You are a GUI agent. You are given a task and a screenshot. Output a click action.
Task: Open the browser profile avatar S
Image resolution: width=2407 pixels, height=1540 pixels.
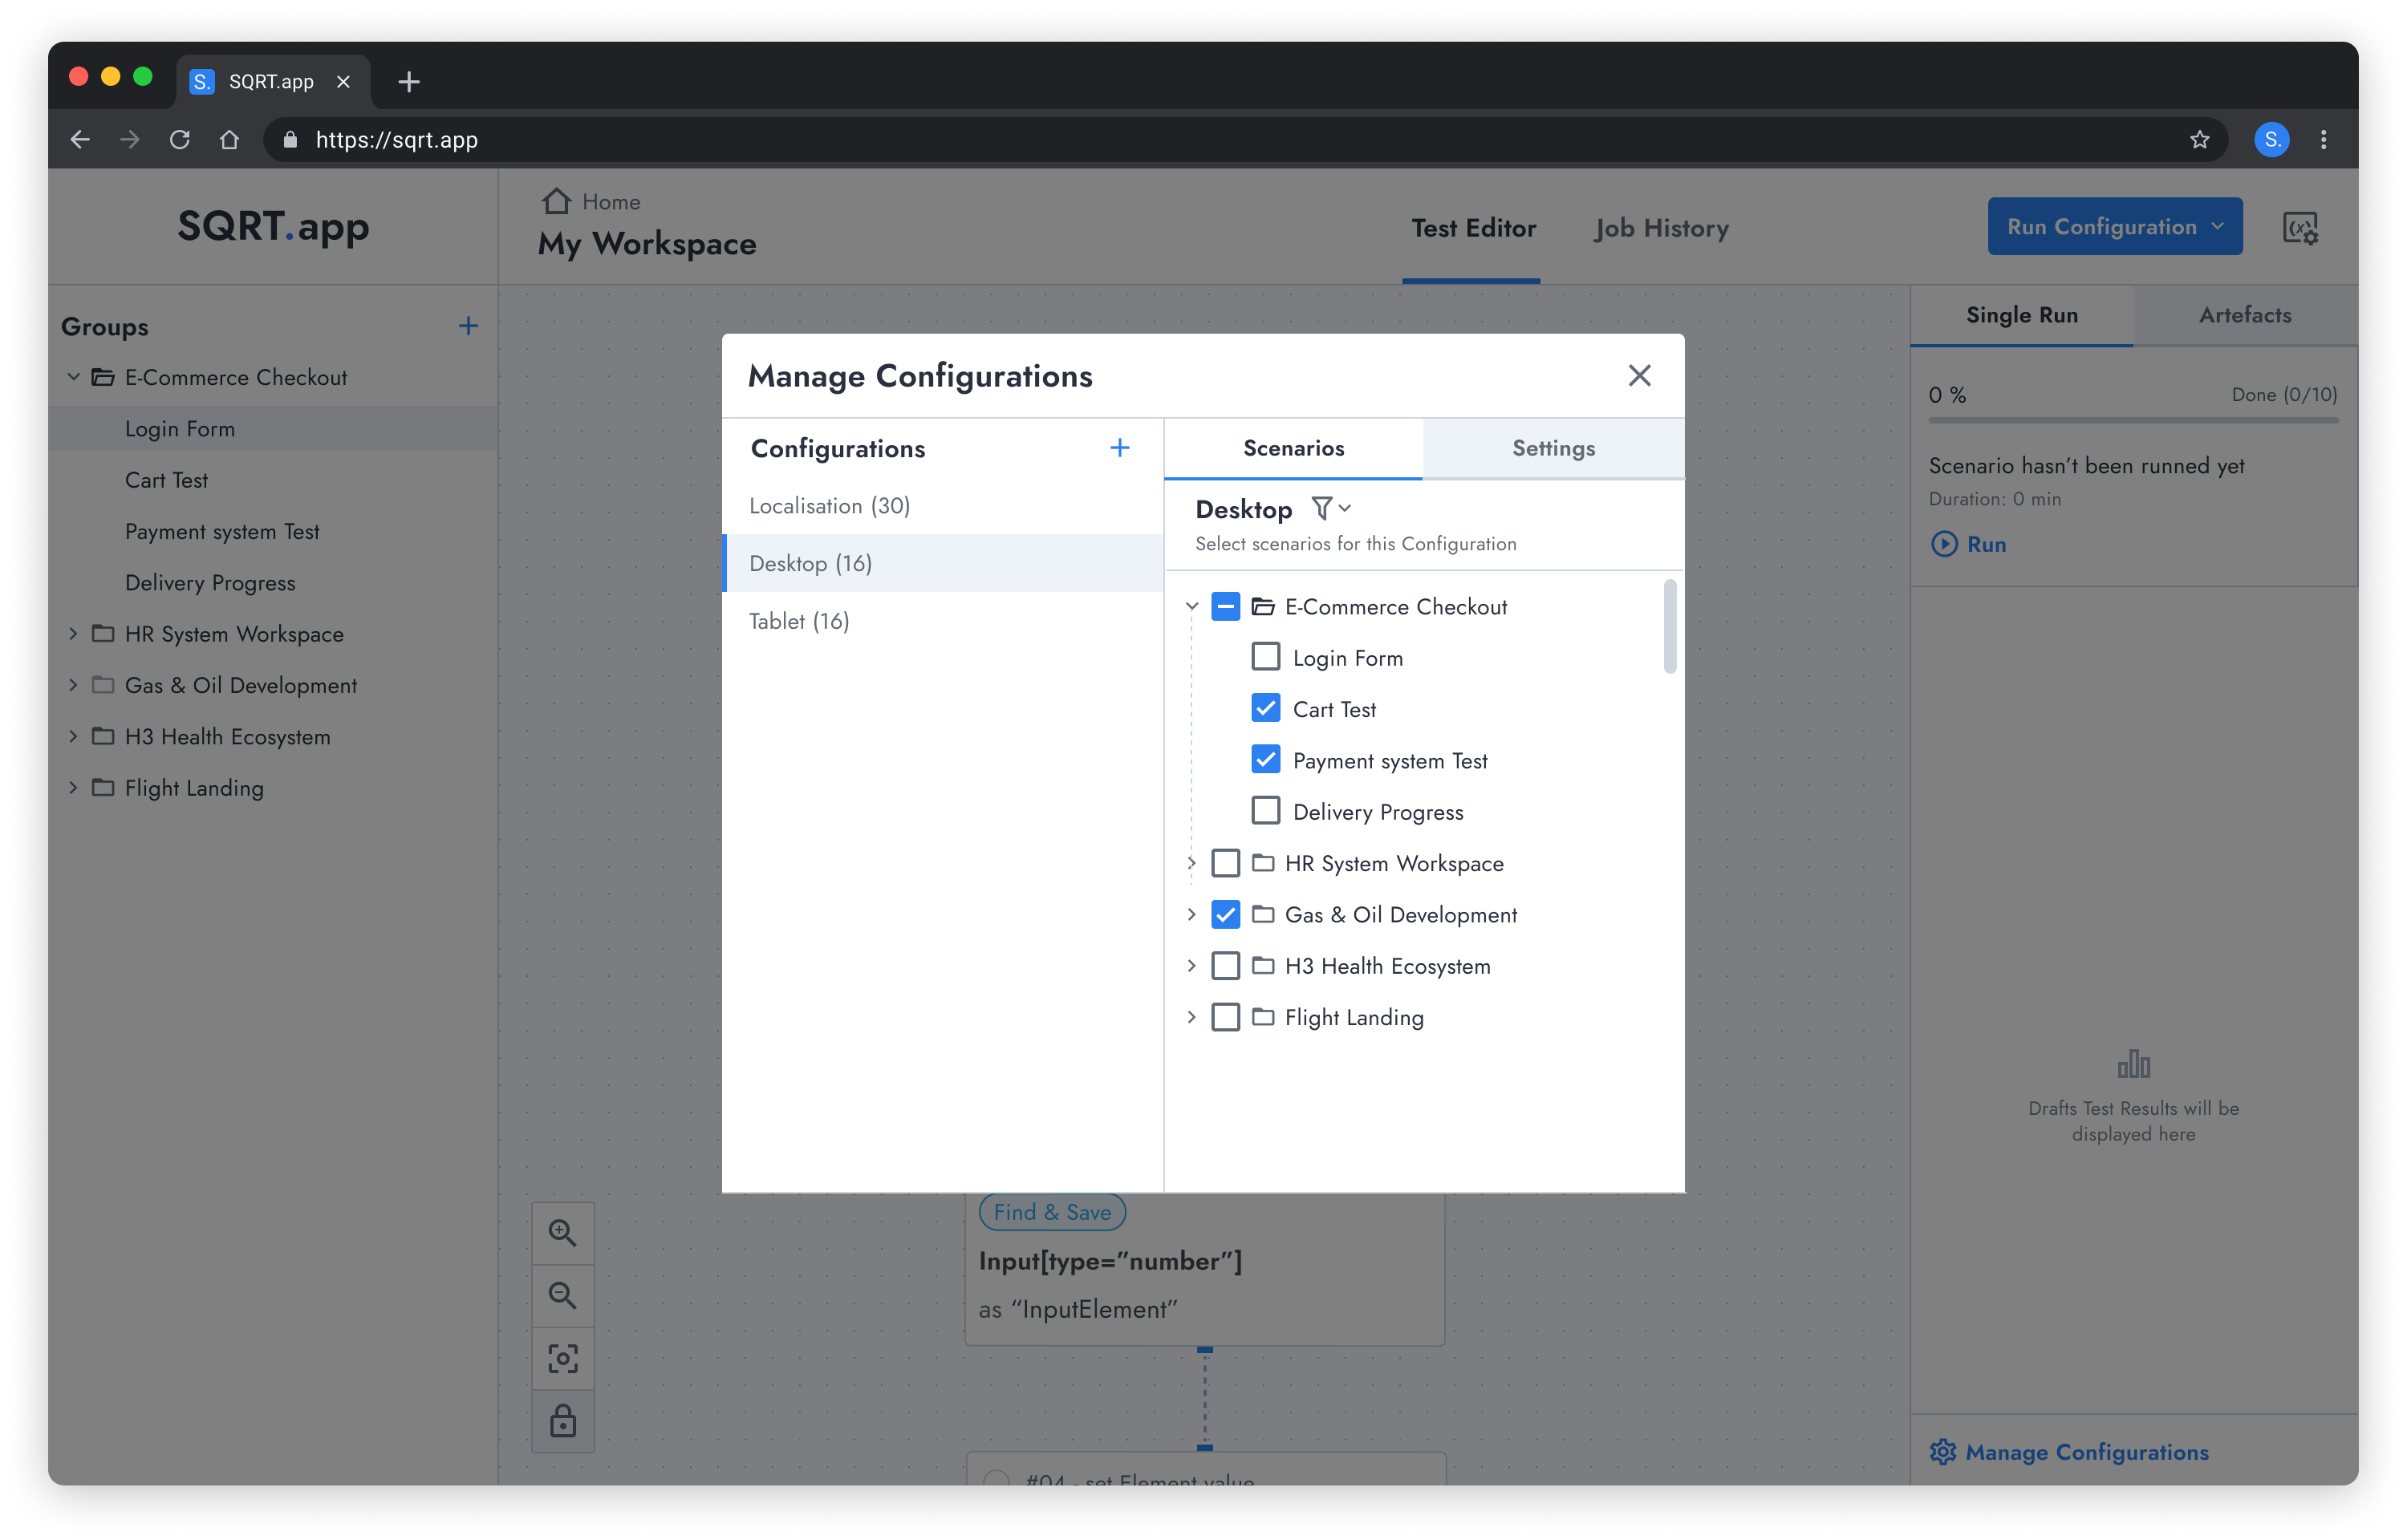click(x=2272, y=140)
